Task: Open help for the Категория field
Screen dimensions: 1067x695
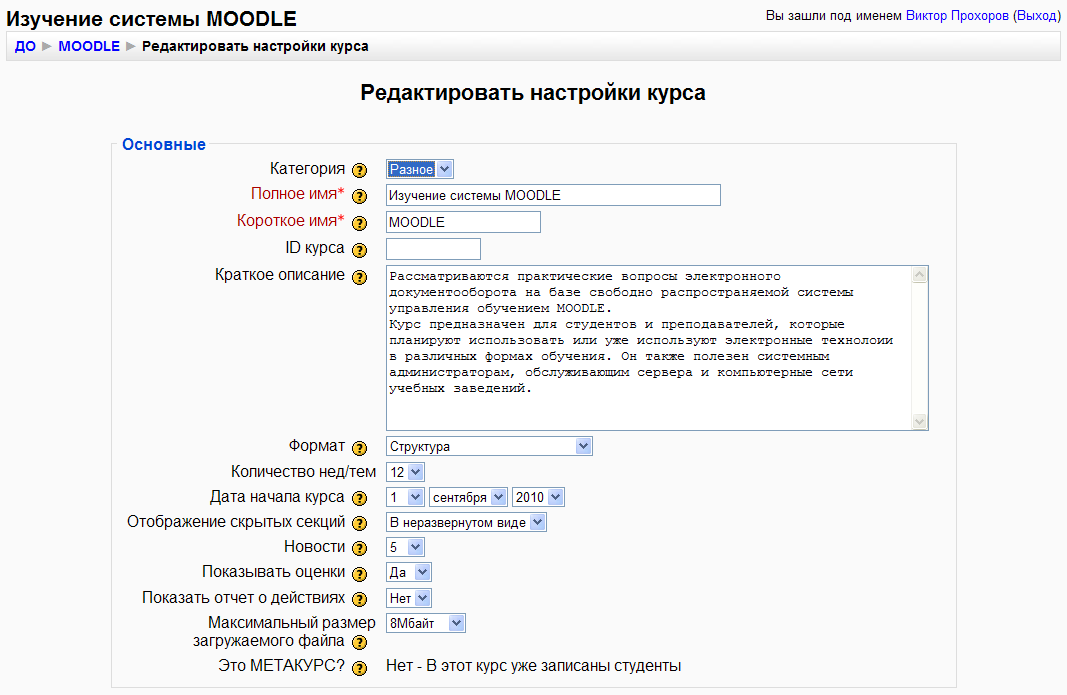Action: 359,168
